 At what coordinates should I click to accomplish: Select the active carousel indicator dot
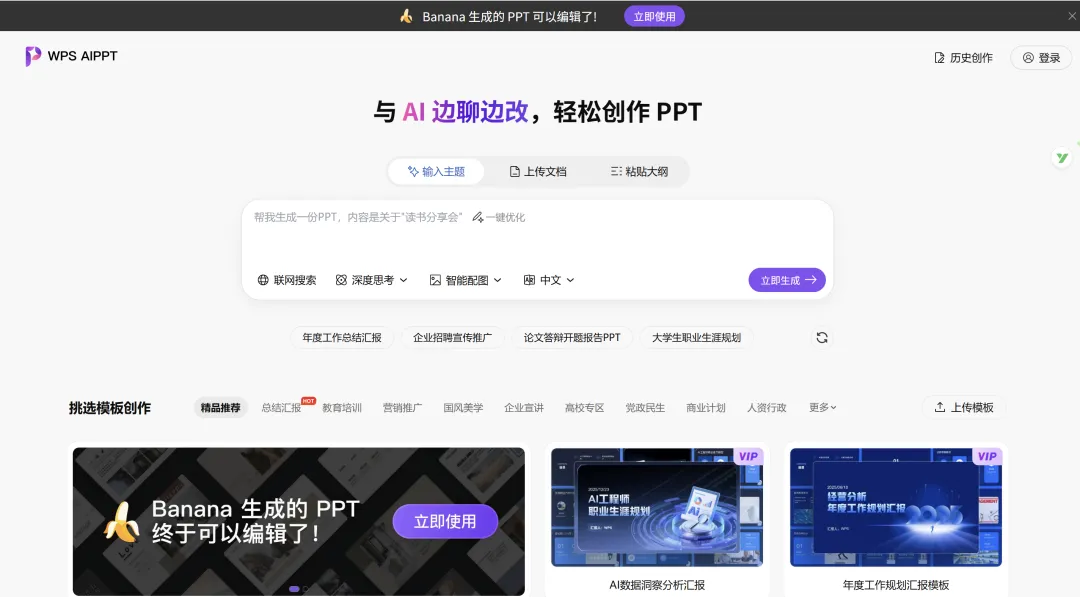(294, 589)
